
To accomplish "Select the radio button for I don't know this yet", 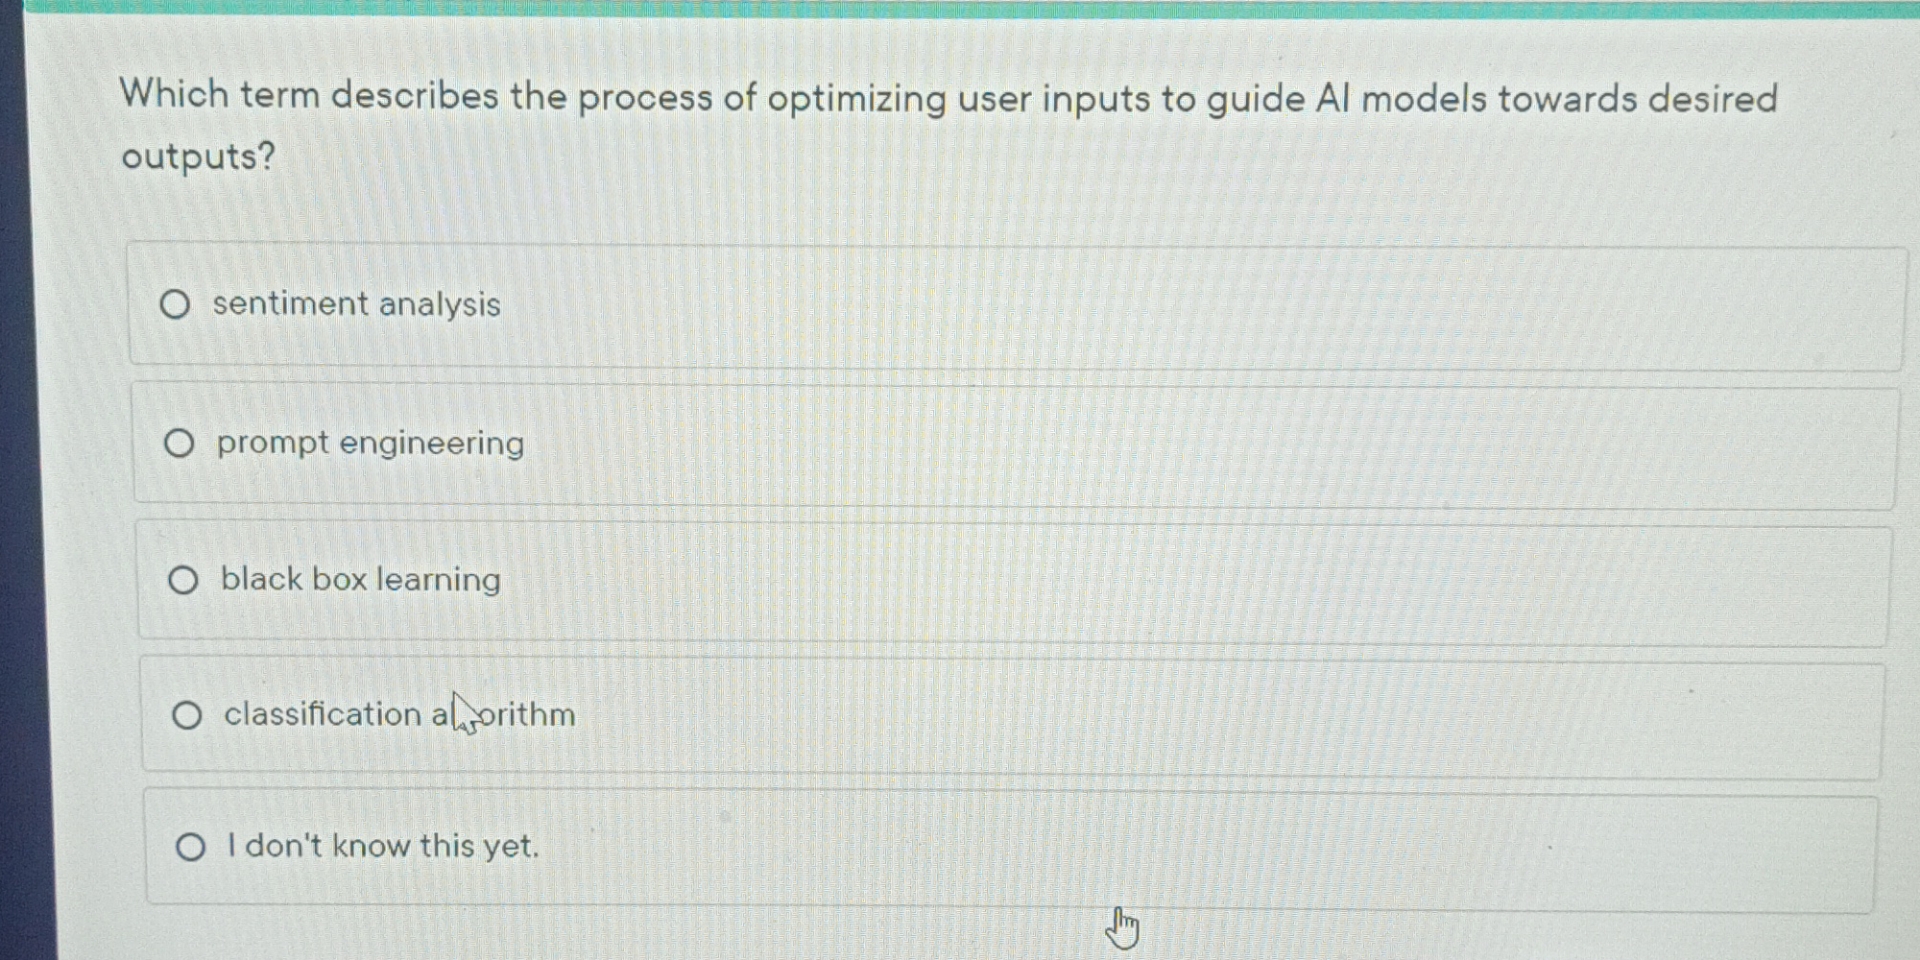I will click(190, 845).
